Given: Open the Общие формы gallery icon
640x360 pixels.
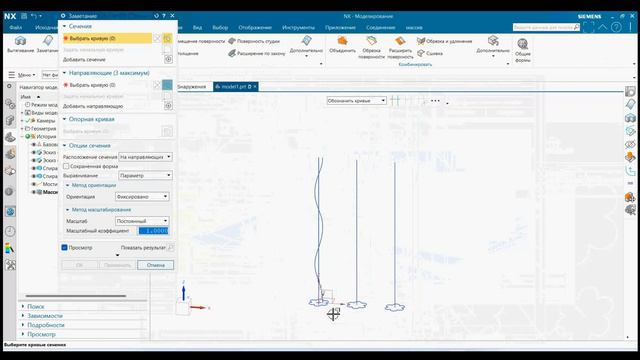Looking at the screenshot, I should point(522,44).
